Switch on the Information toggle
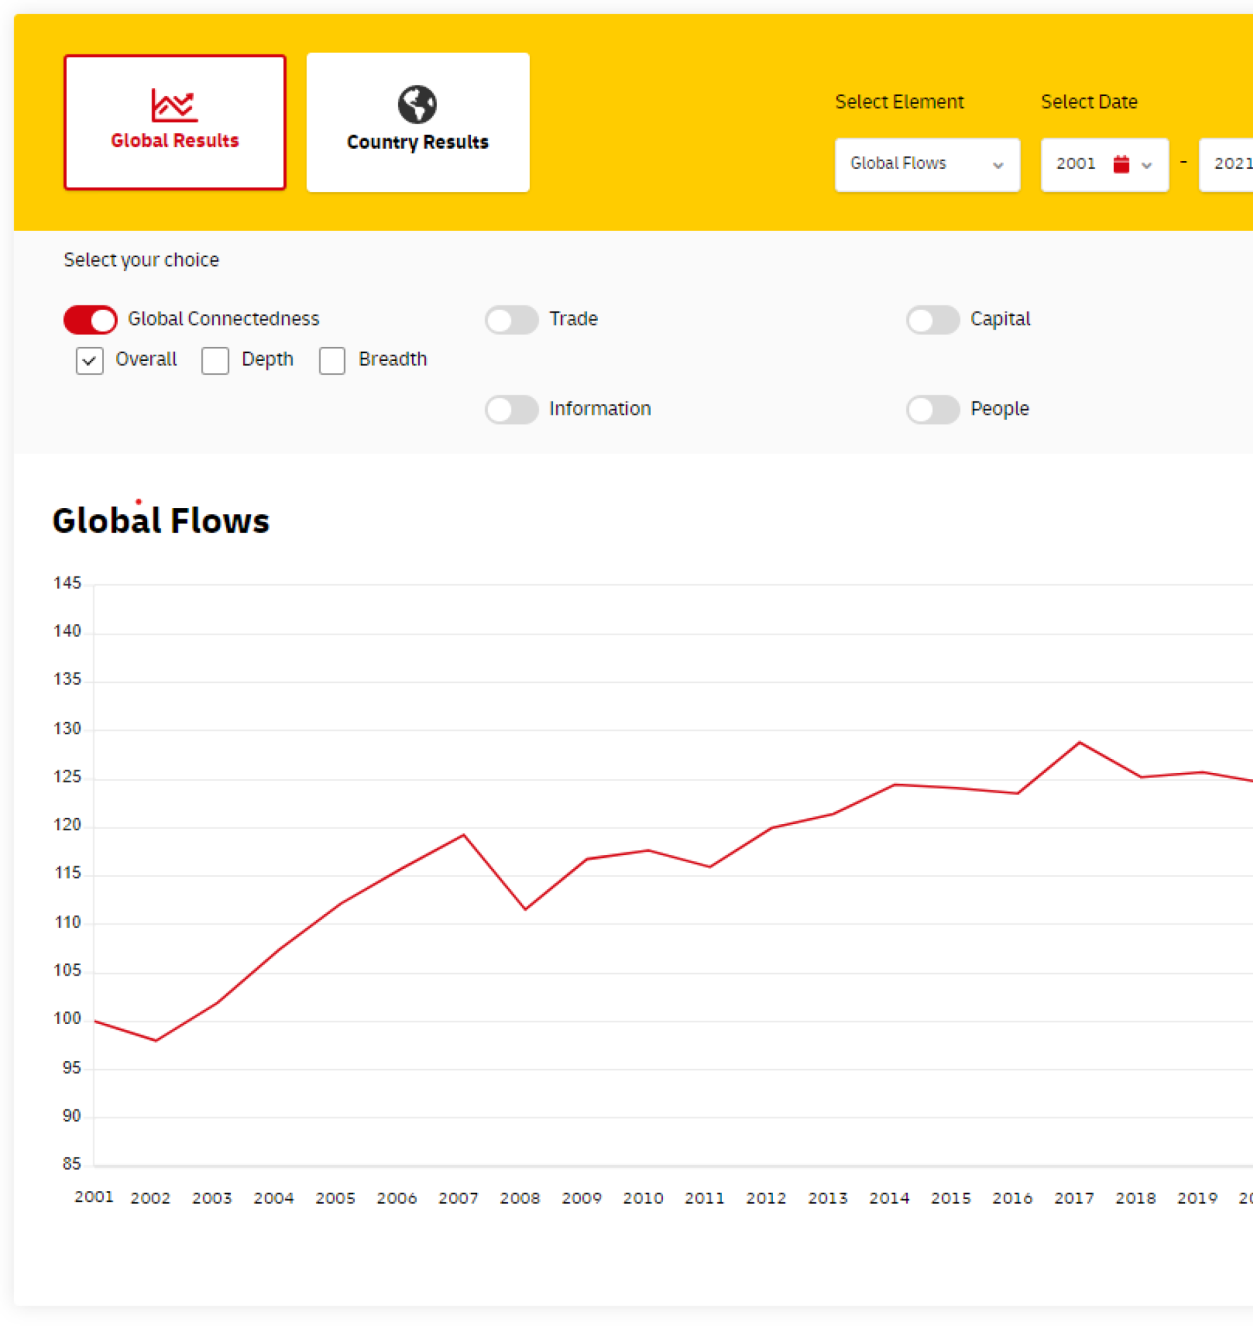 [x=512, y=410]
